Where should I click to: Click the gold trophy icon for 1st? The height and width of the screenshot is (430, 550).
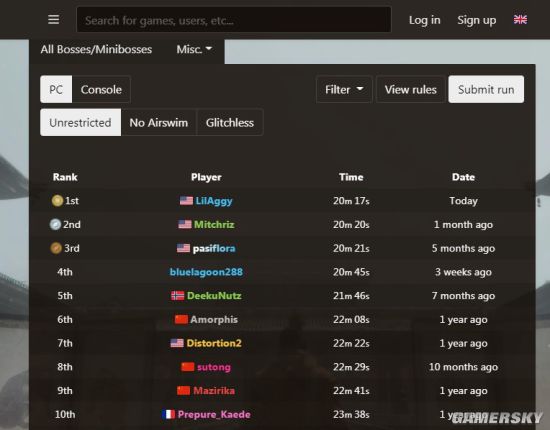click(57, 201)
